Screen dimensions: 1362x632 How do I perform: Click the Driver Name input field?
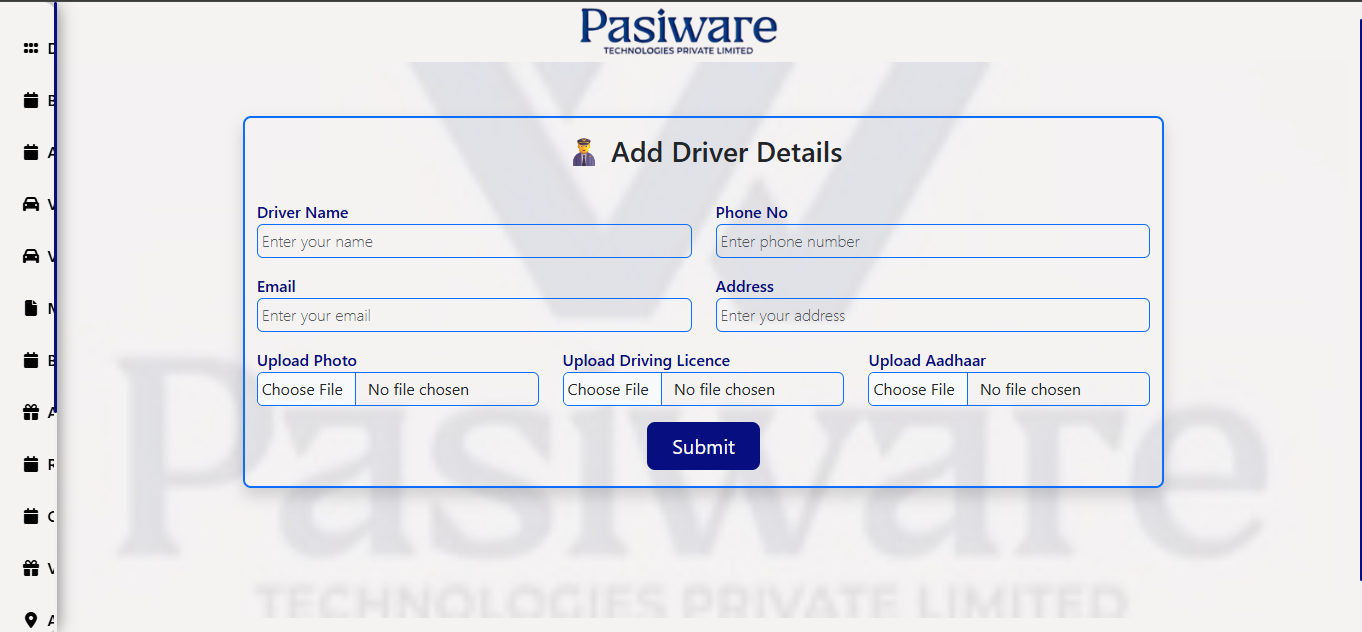pos(474,241)
